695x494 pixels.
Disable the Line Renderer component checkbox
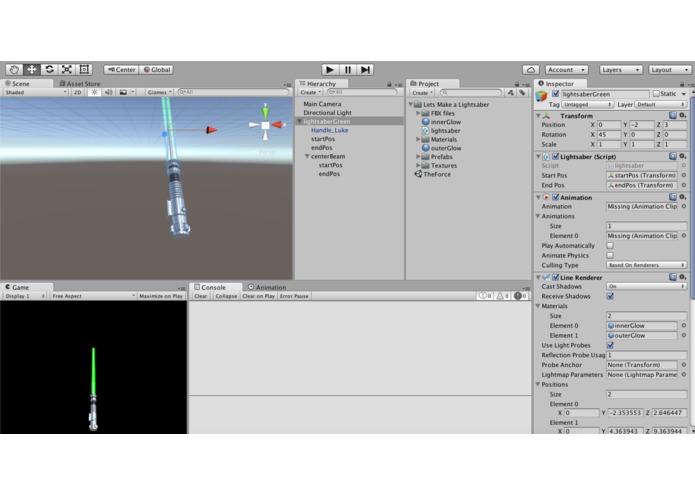[555, 277]
